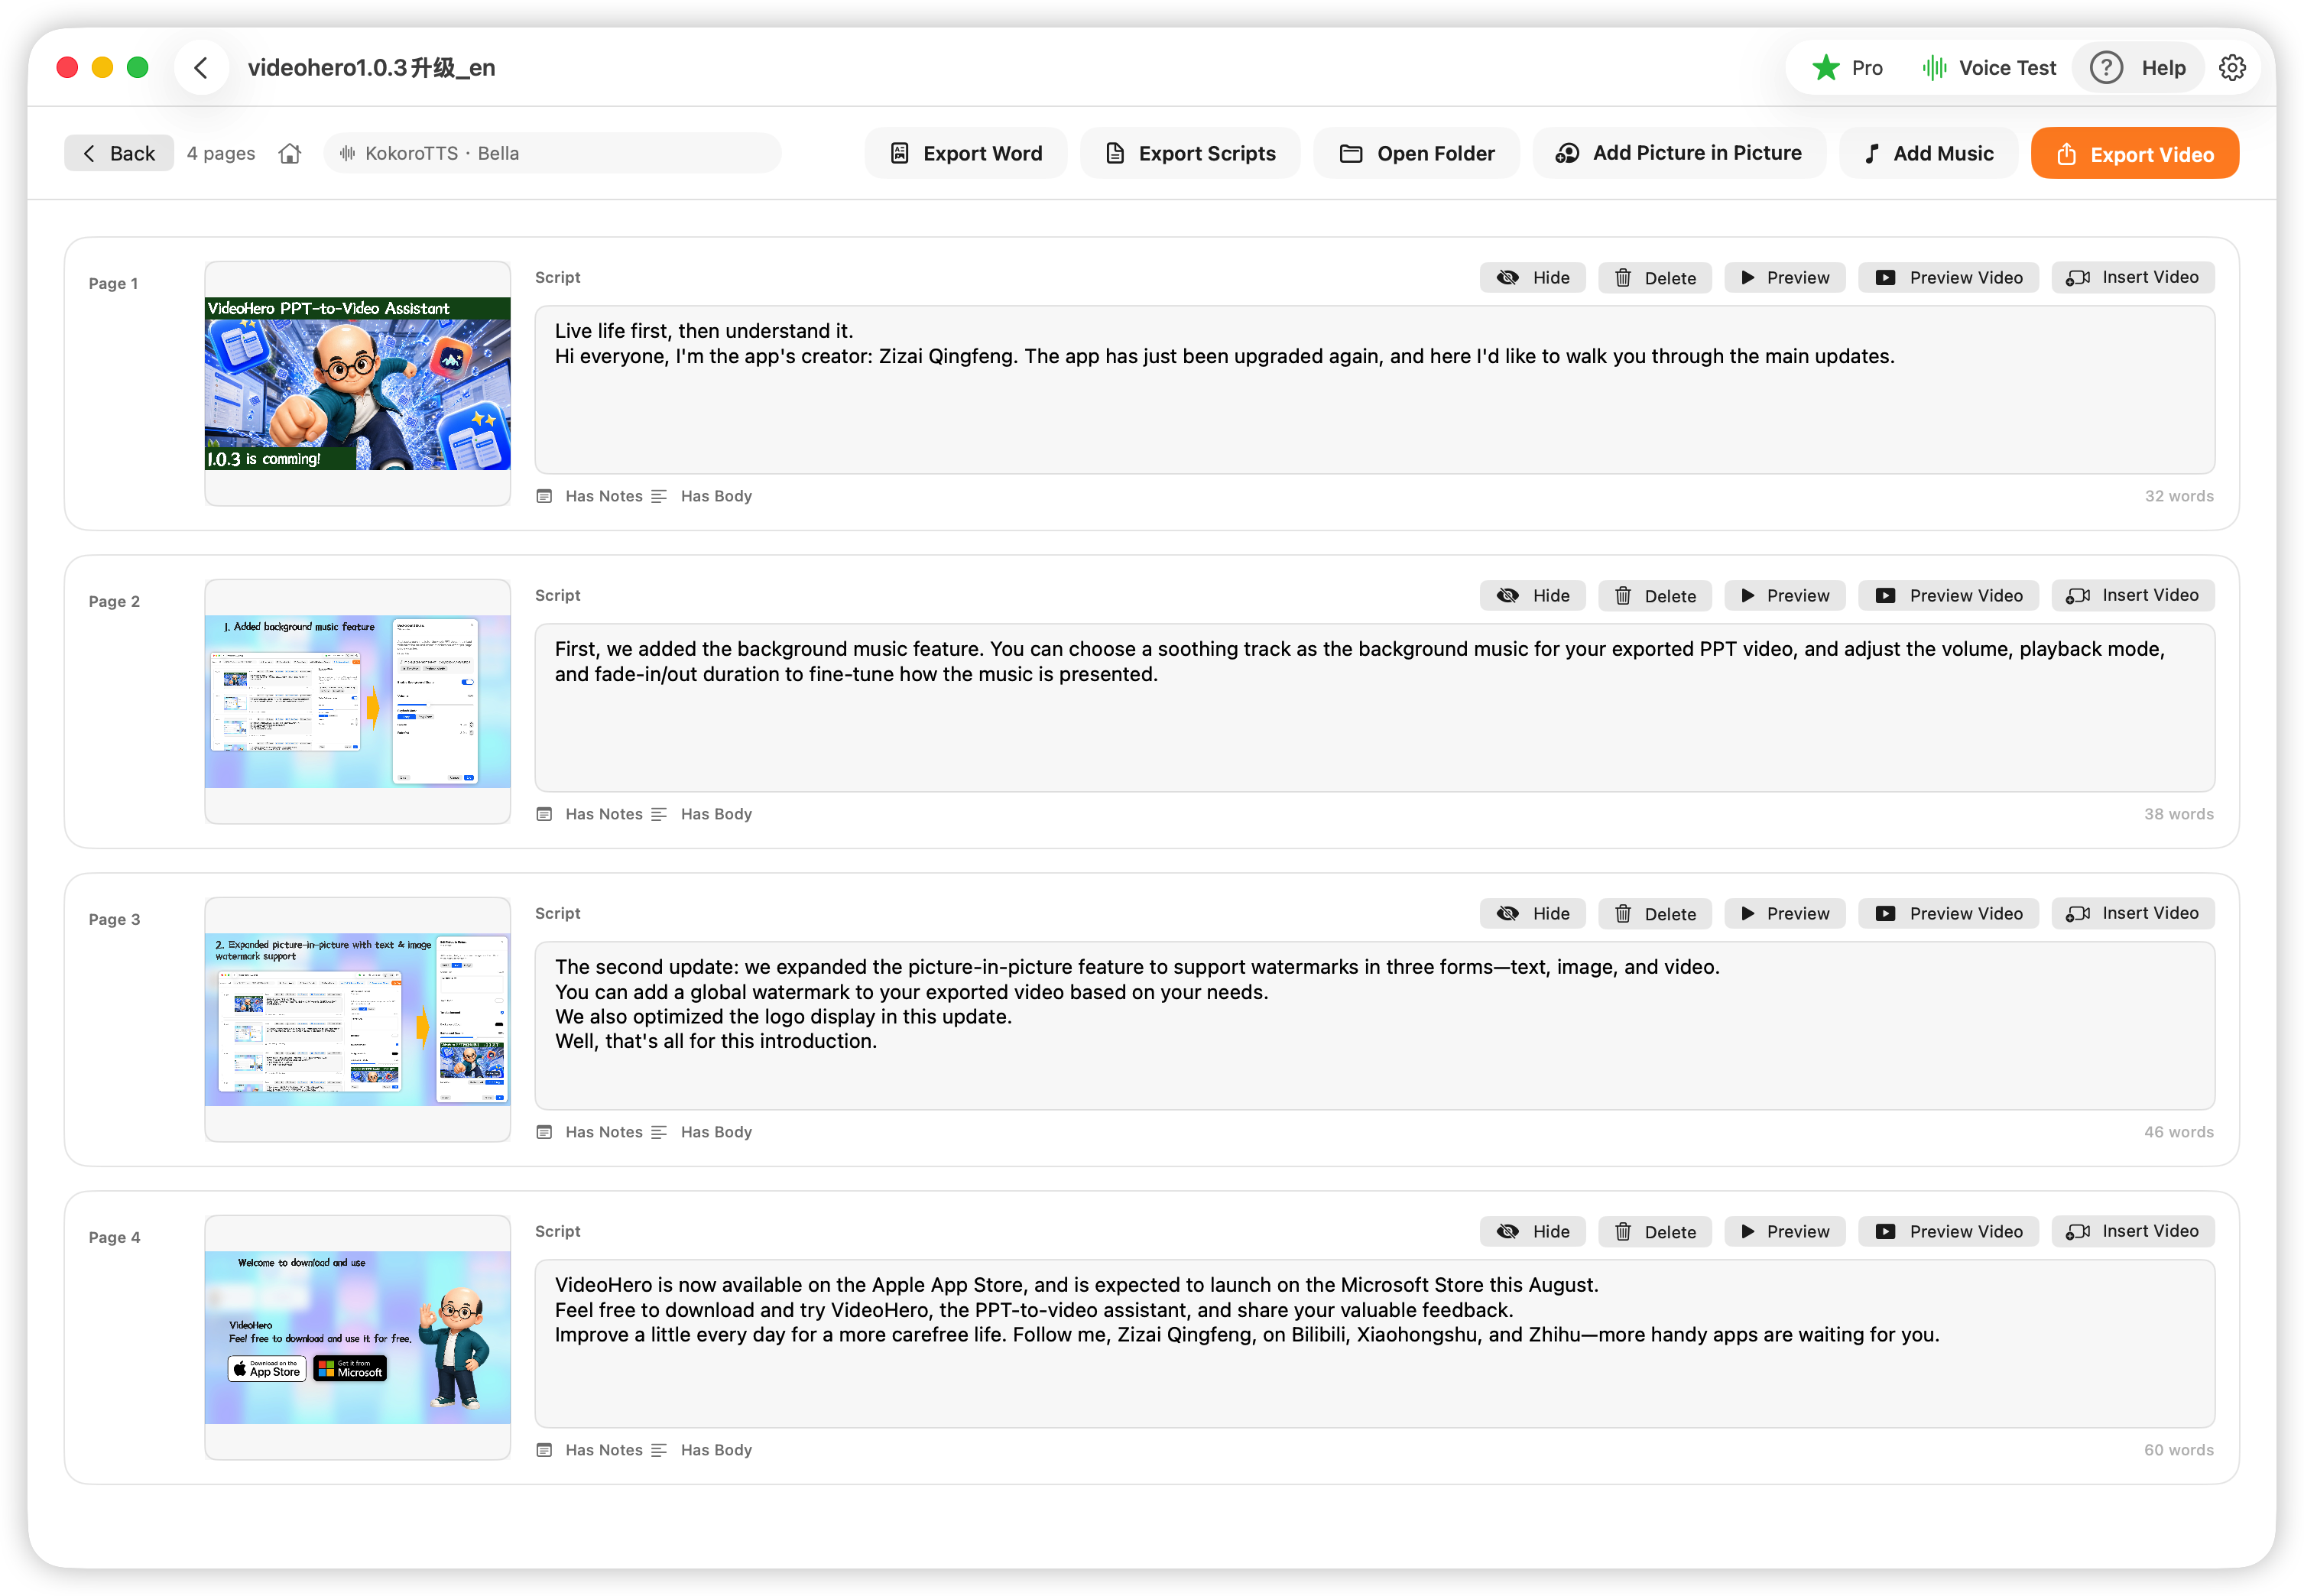Hide Page 2 slide
This screenshot has height=1596, width=2304.
[x=1532, y=596]
